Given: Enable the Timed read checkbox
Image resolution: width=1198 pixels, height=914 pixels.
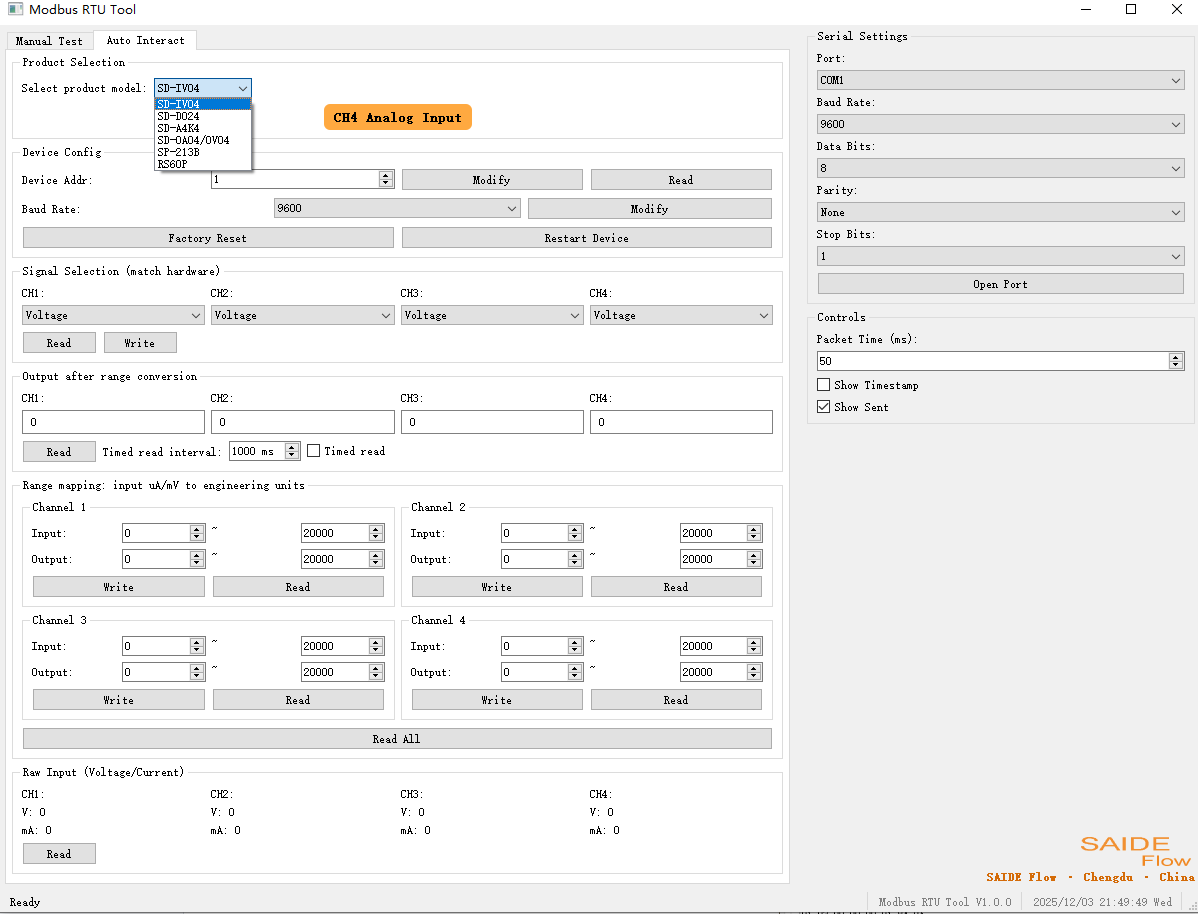Looking at the screenshot, I should [315, 450].
